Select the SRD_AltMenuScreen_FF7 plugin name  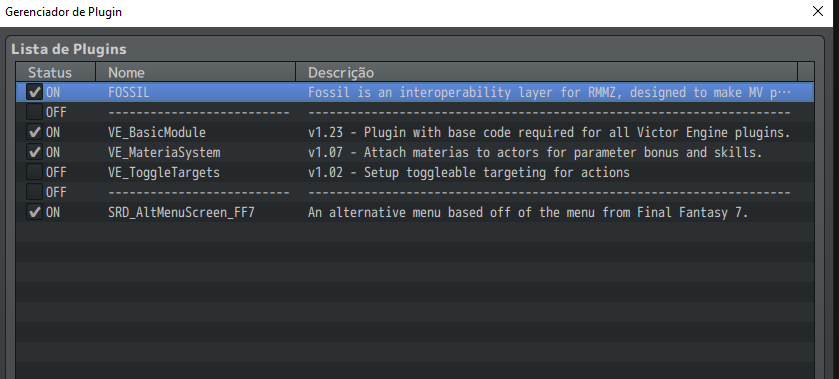pos(181,213)
